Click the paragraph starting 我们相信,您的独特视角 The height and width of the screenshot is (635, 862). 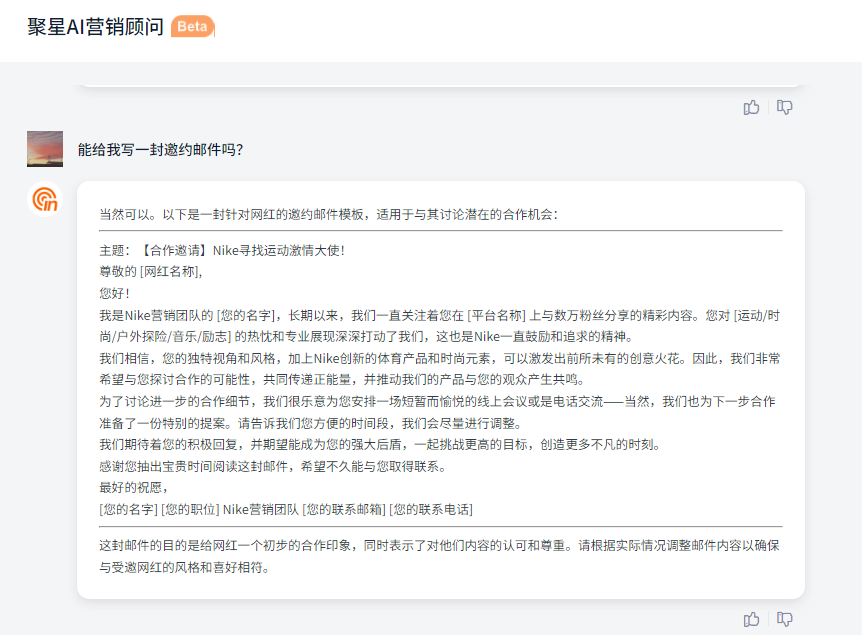click(440, 369)
